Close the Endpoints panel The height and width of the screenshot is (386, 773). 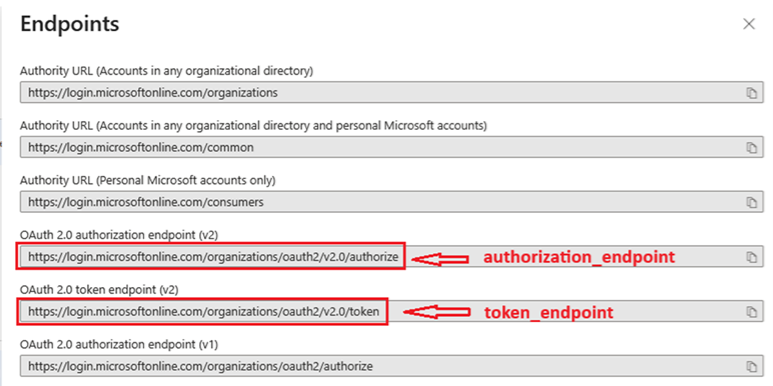coord(749,24)
